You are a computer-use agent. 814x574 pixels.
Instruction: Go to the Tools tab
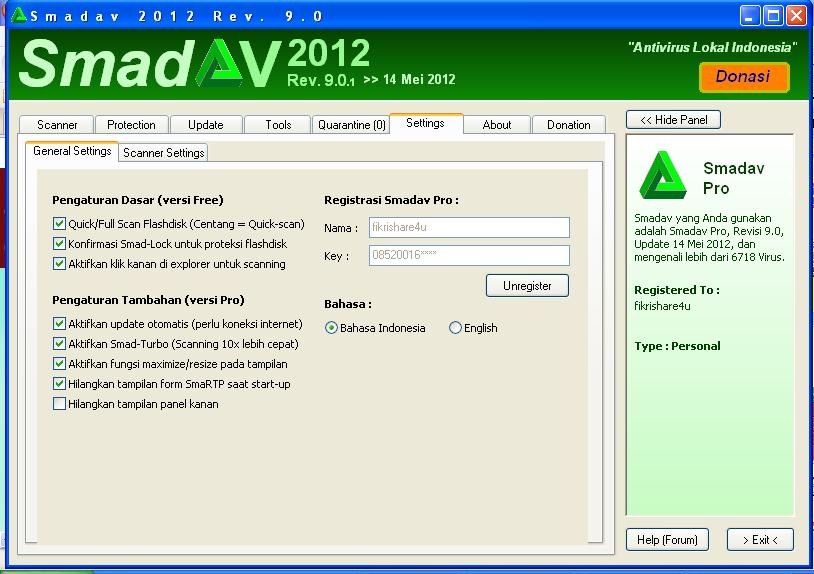(x=278, y=125)
